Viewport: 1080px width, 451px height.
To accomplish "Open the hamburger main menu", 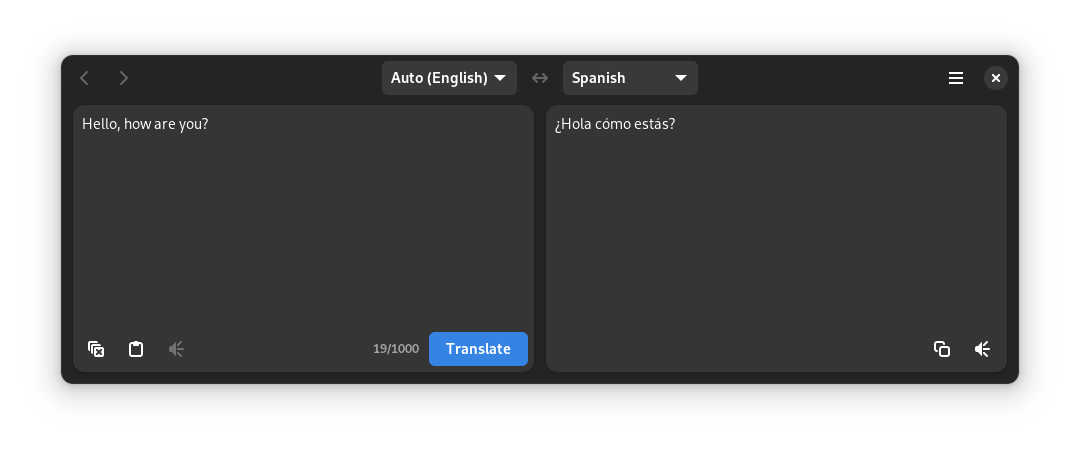I will coord(956,78).
